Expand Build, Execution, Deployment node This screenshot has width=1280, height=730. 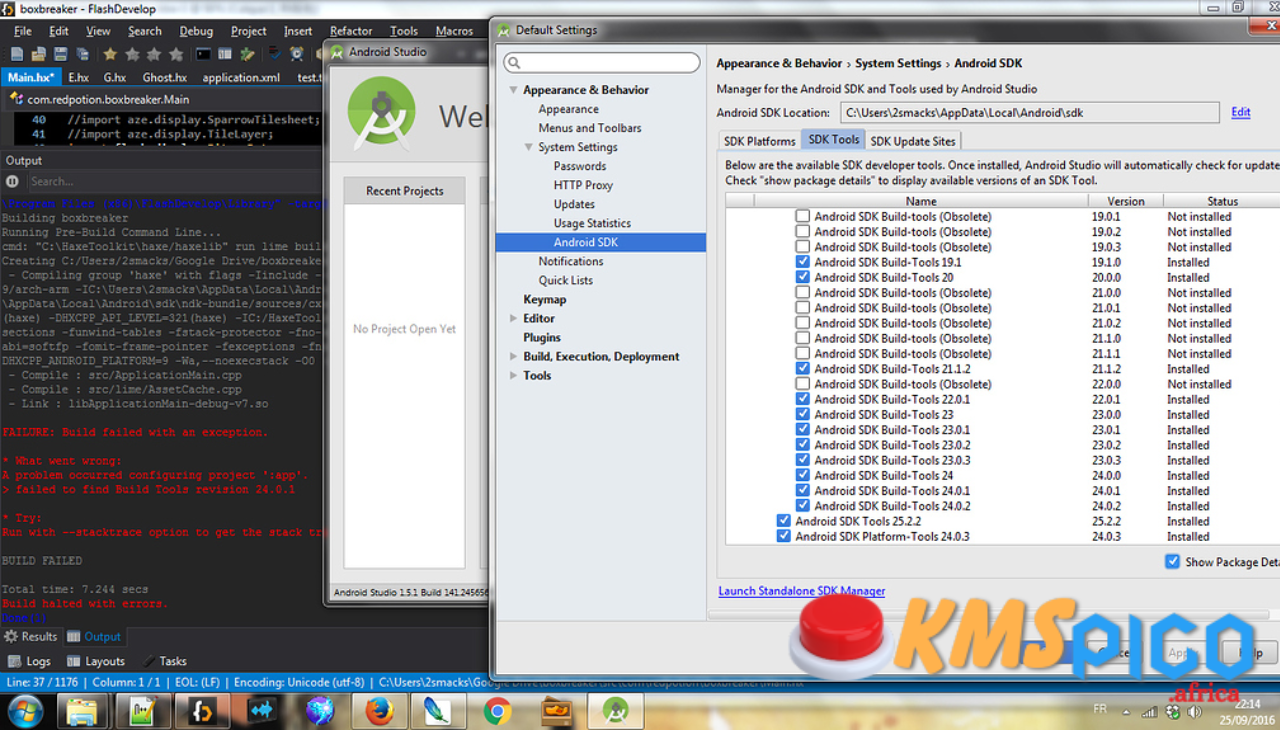(x=513, y=356)
